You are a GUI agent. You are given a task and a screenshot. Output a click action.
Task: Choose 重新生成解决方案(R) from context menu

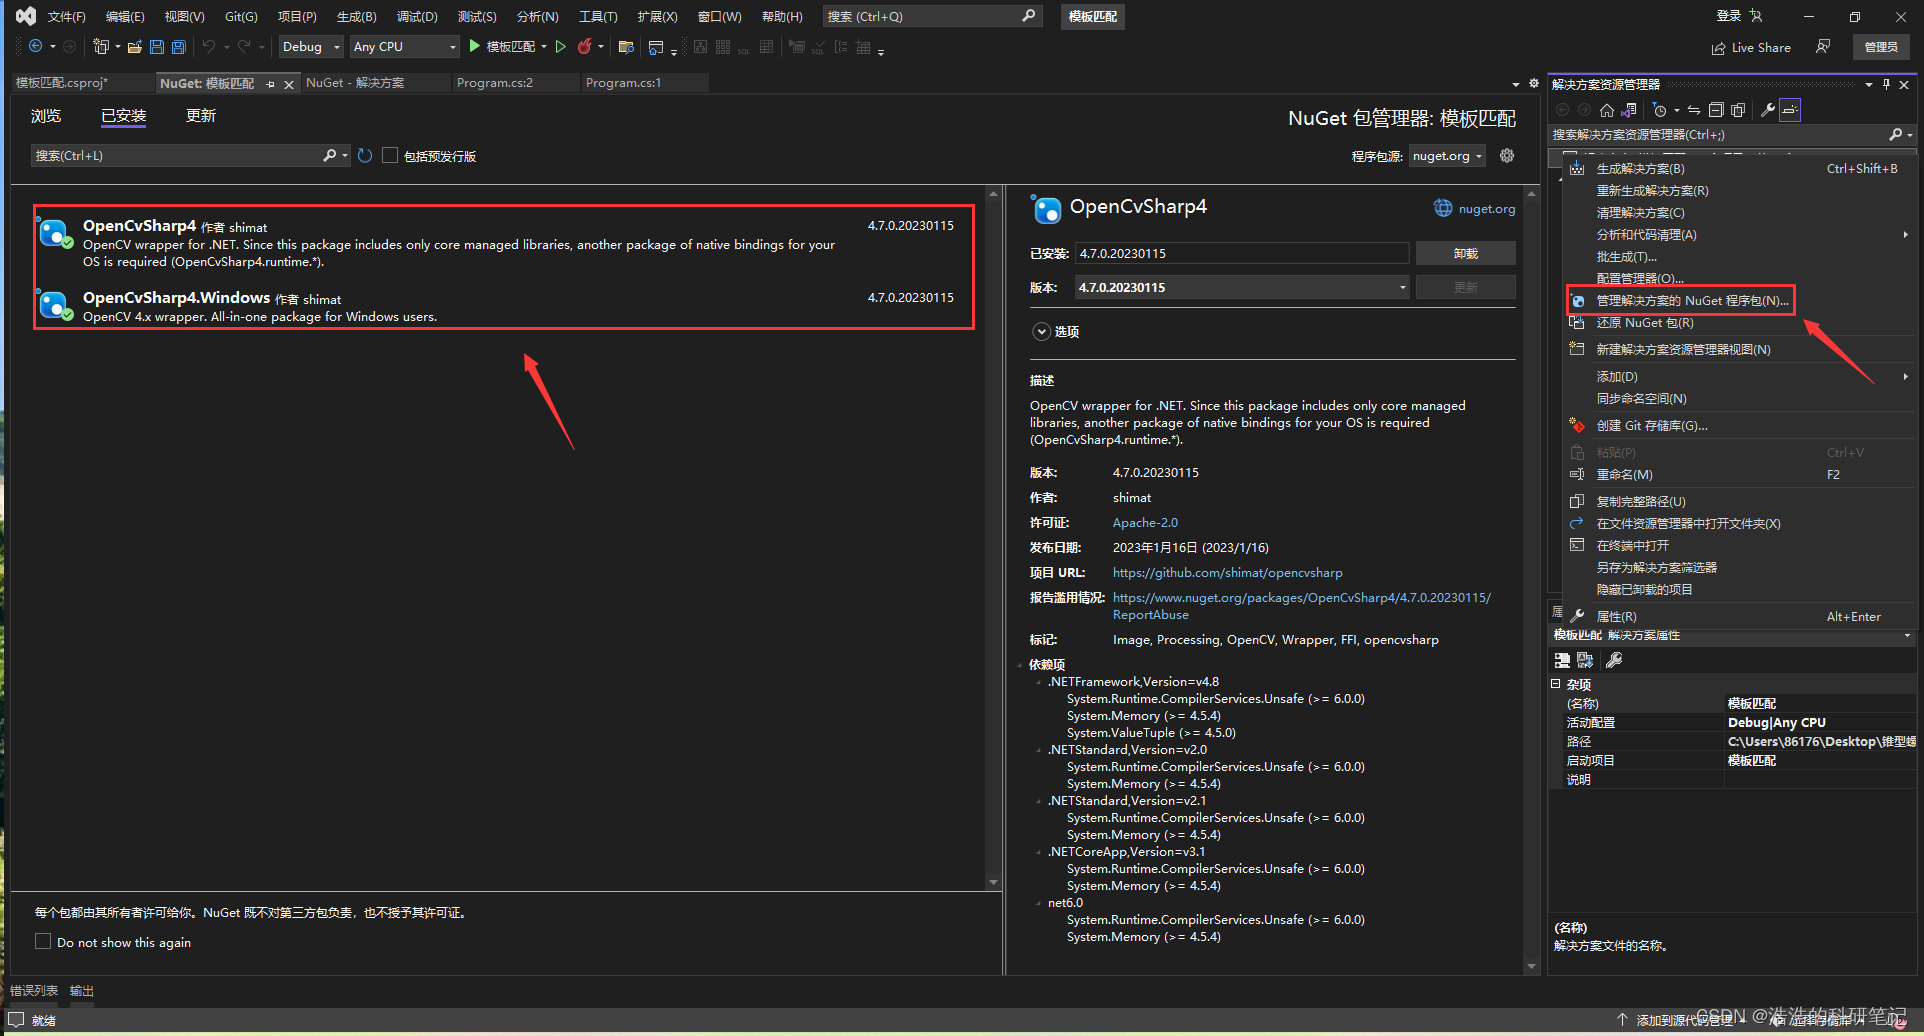pos(1652,190)
